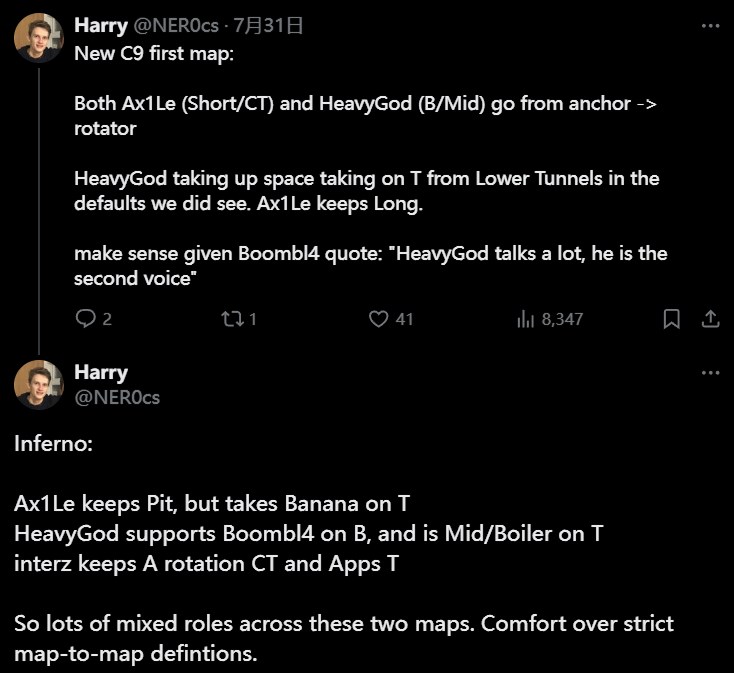Click Harry's avatar in the top tweet

tap(39, 39)
